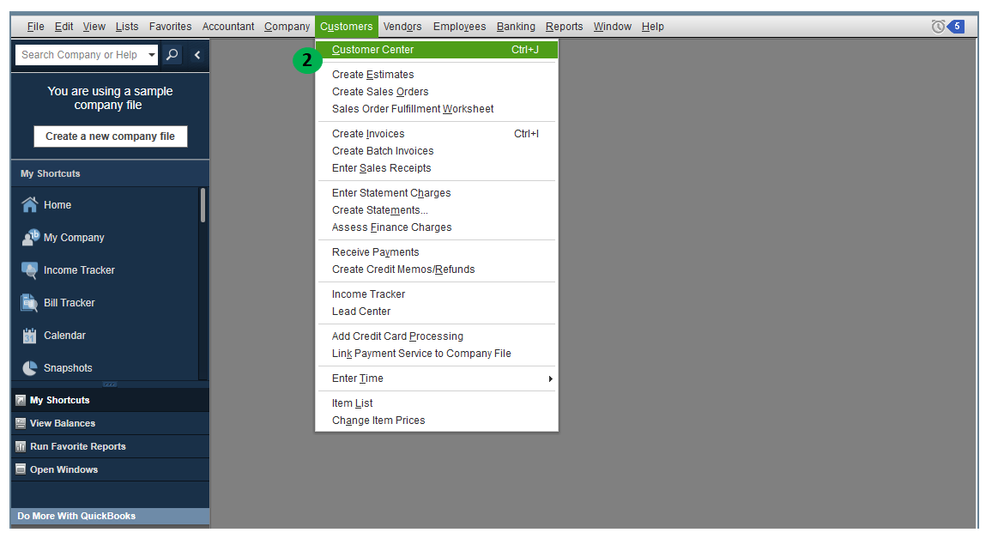
Task: Click the Income Tracker icon
Action: (29, 270)
